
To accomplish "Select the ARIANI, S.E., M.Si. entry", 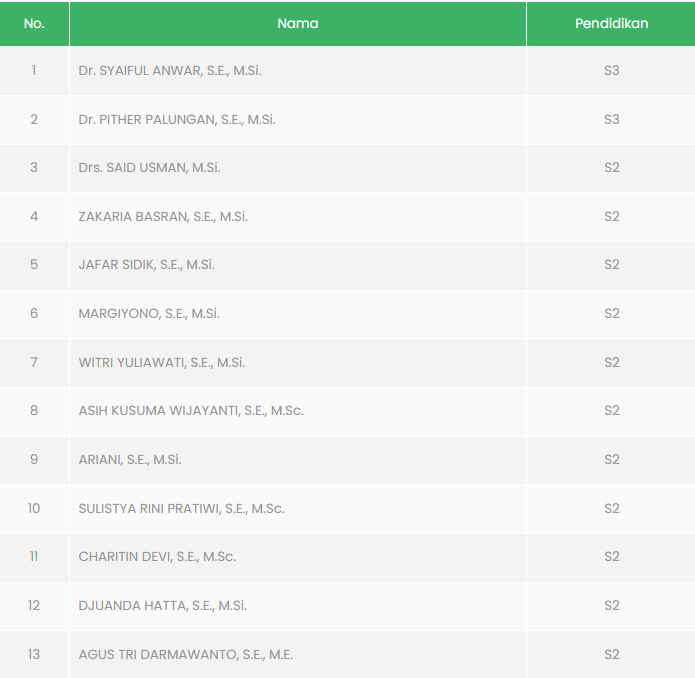I will (130, 459).
